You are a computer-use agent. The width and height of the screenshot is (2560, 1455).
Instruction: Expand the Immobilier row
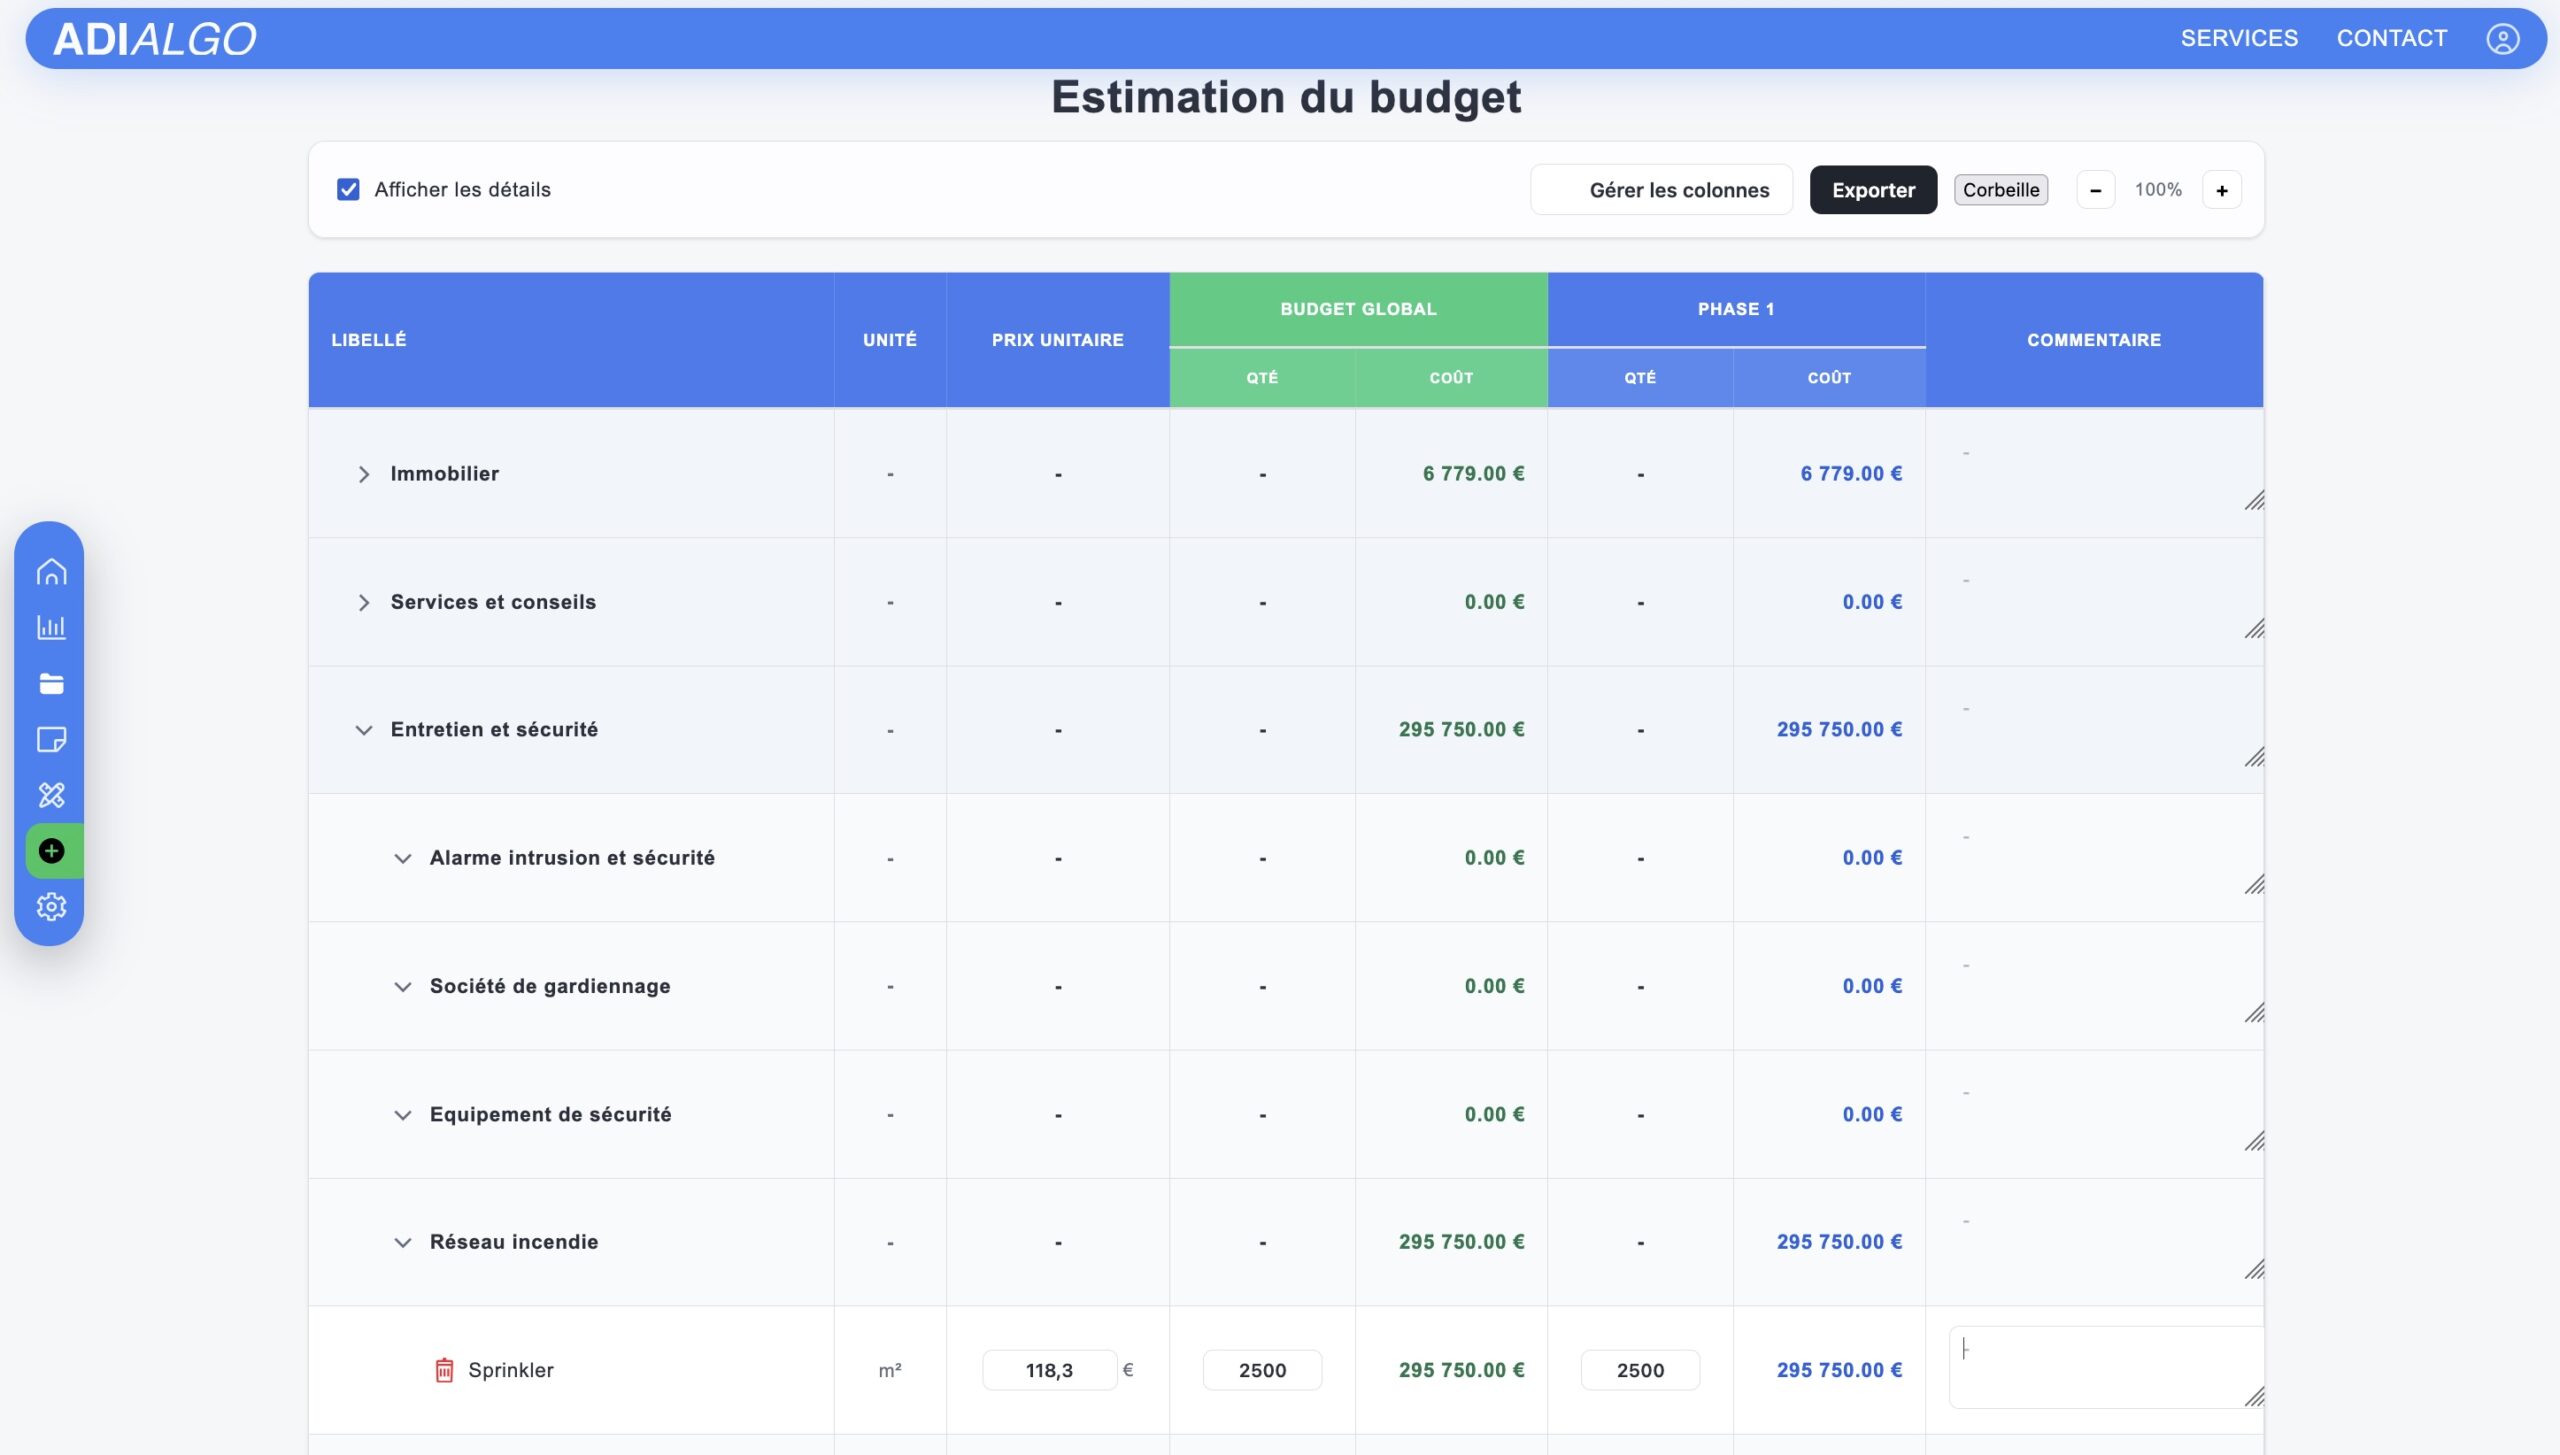(x=364, y=474)
